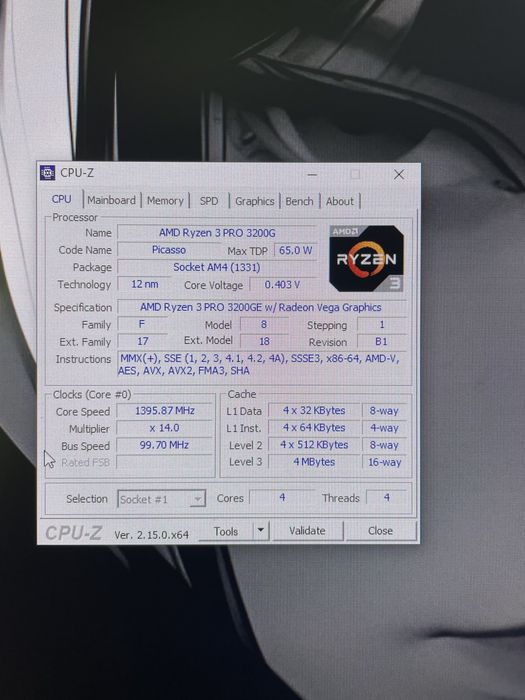Image resolution: width=525 pixels, height=700 pixels.
Task: Click the L1 Inst. value 4 x 64 KBytes
Action: point(314,428)
